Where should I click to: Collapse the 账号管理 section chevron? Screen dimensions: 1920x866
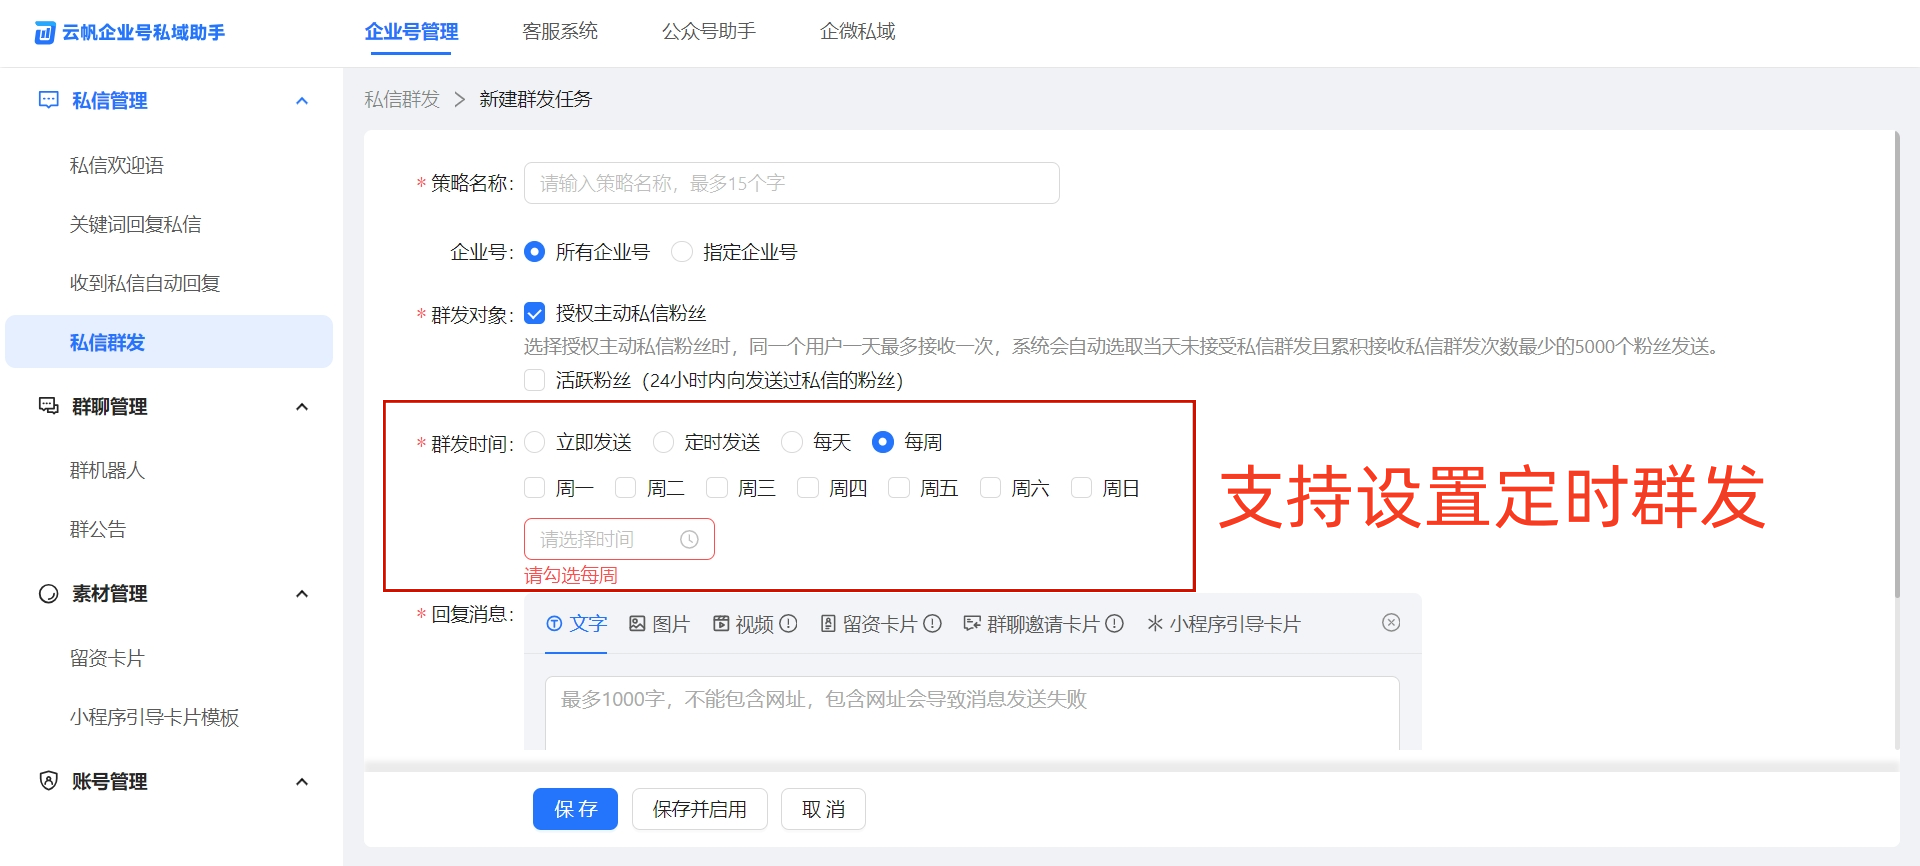click(x=302, y=782)
